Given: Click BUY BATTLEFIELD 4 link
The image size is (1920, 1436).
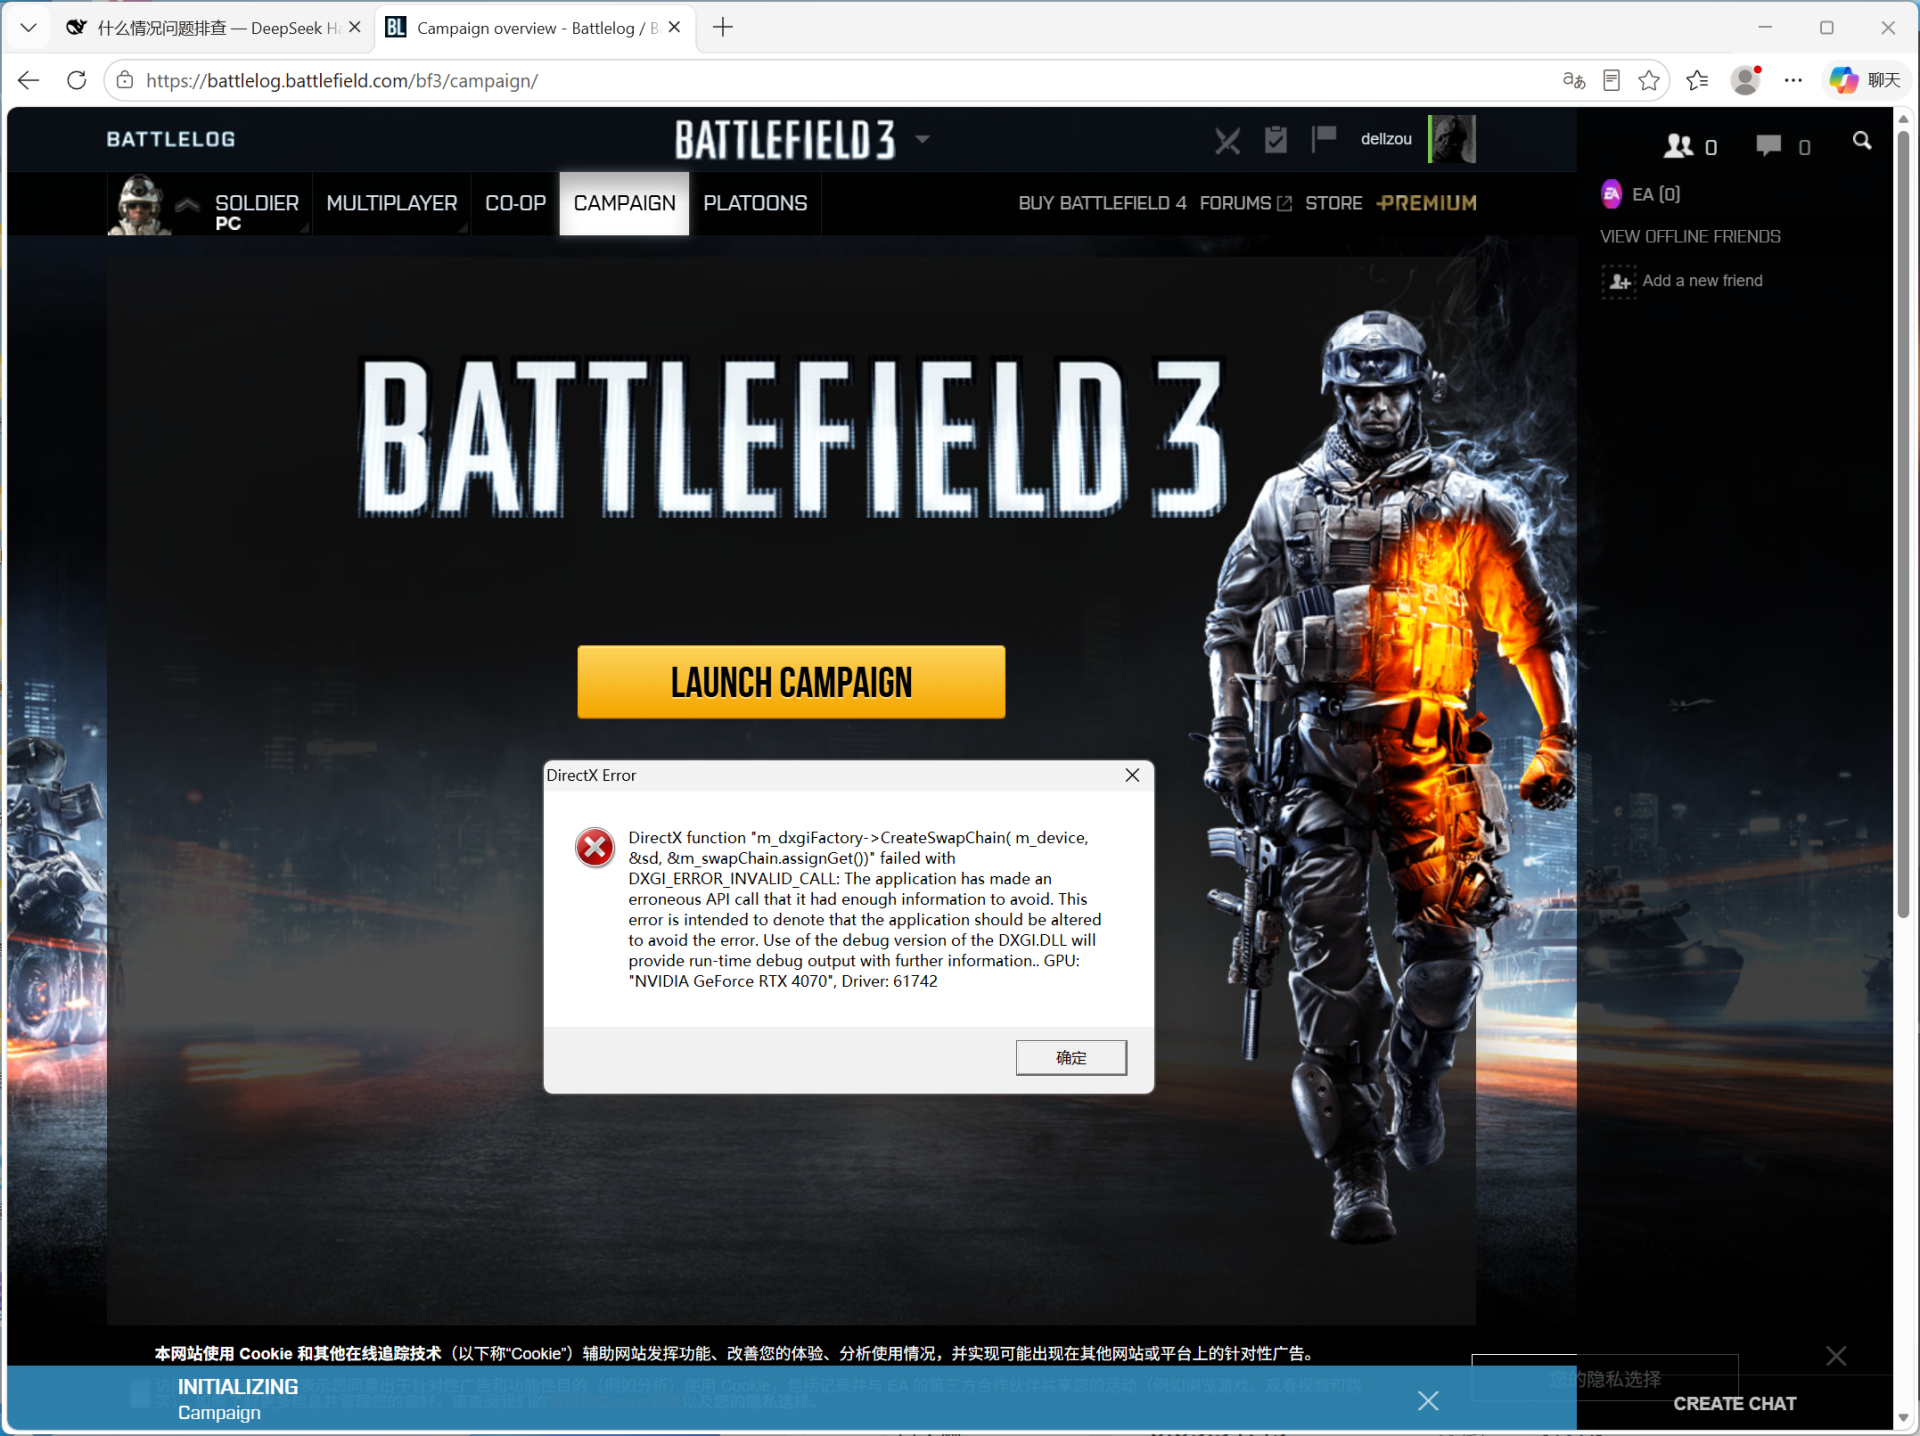Looking at the screenshot, I should [x=1102, y=203].
